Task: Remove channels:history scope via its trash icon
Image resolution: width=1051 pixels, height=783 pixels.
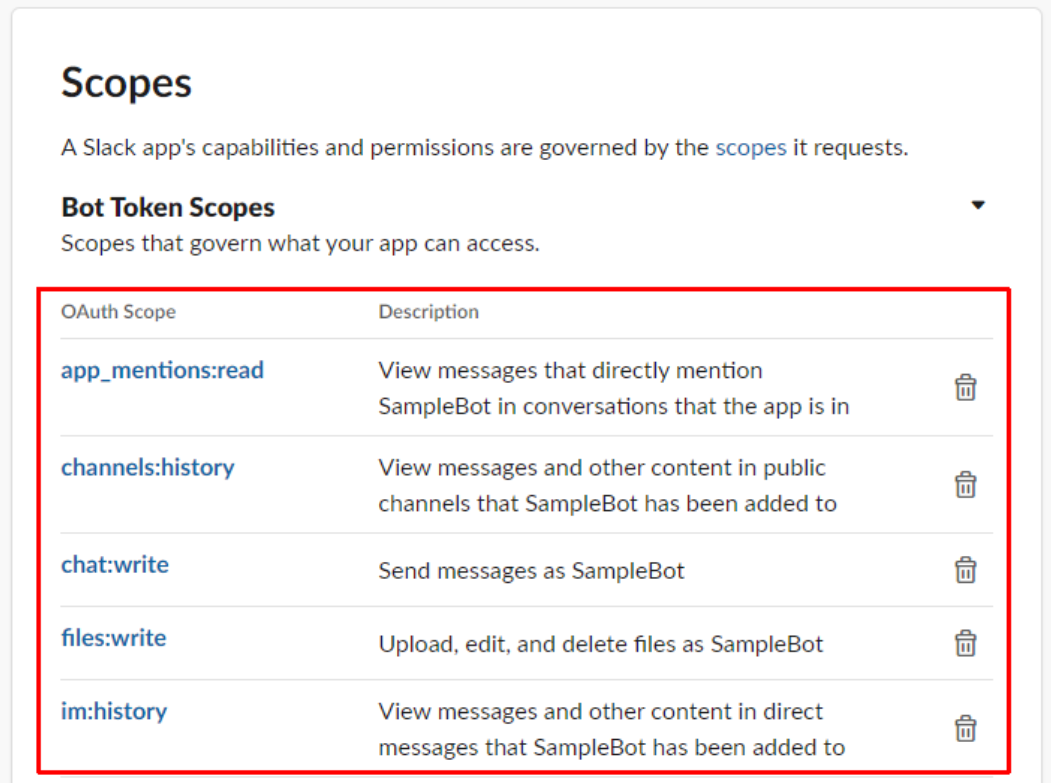Action: point(965,485)
